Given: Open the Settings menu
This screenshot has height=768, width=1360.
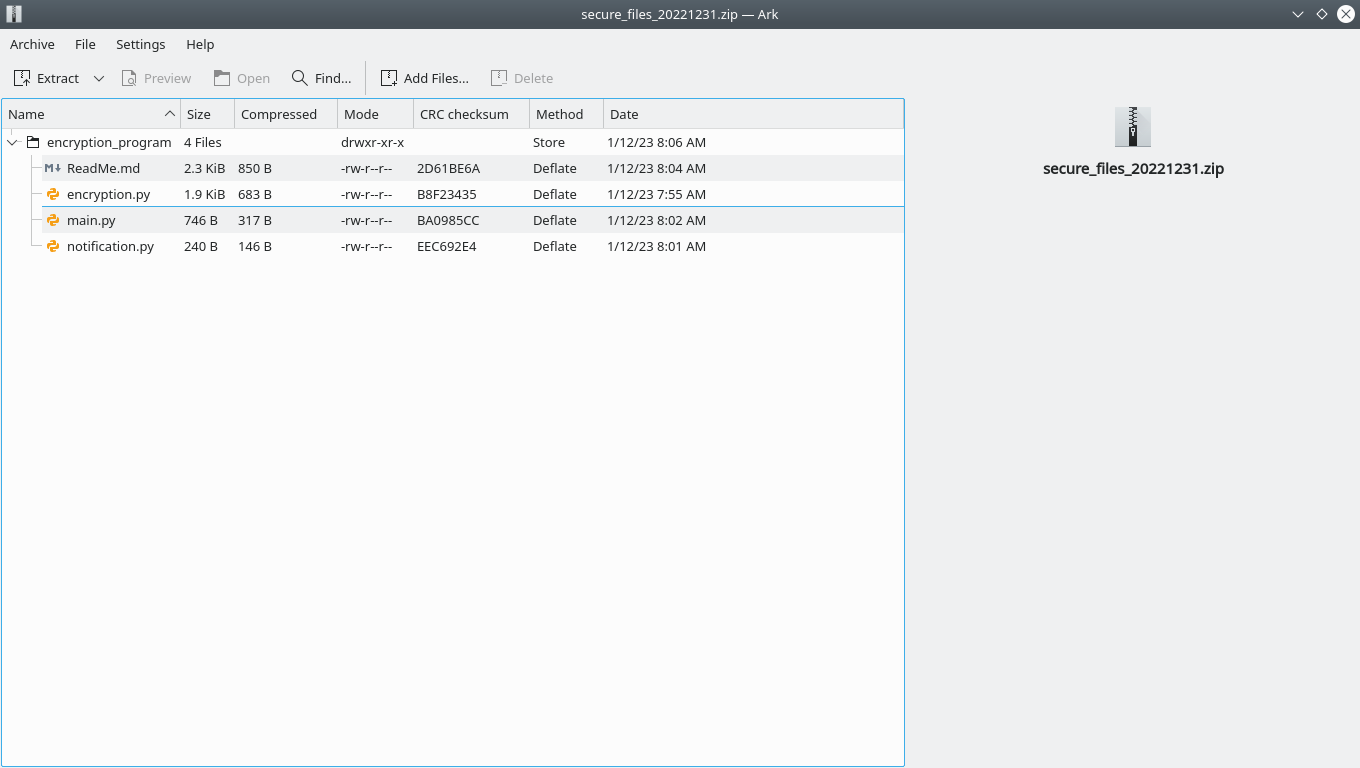Looking at the screenshot, I should pos(140,44).
